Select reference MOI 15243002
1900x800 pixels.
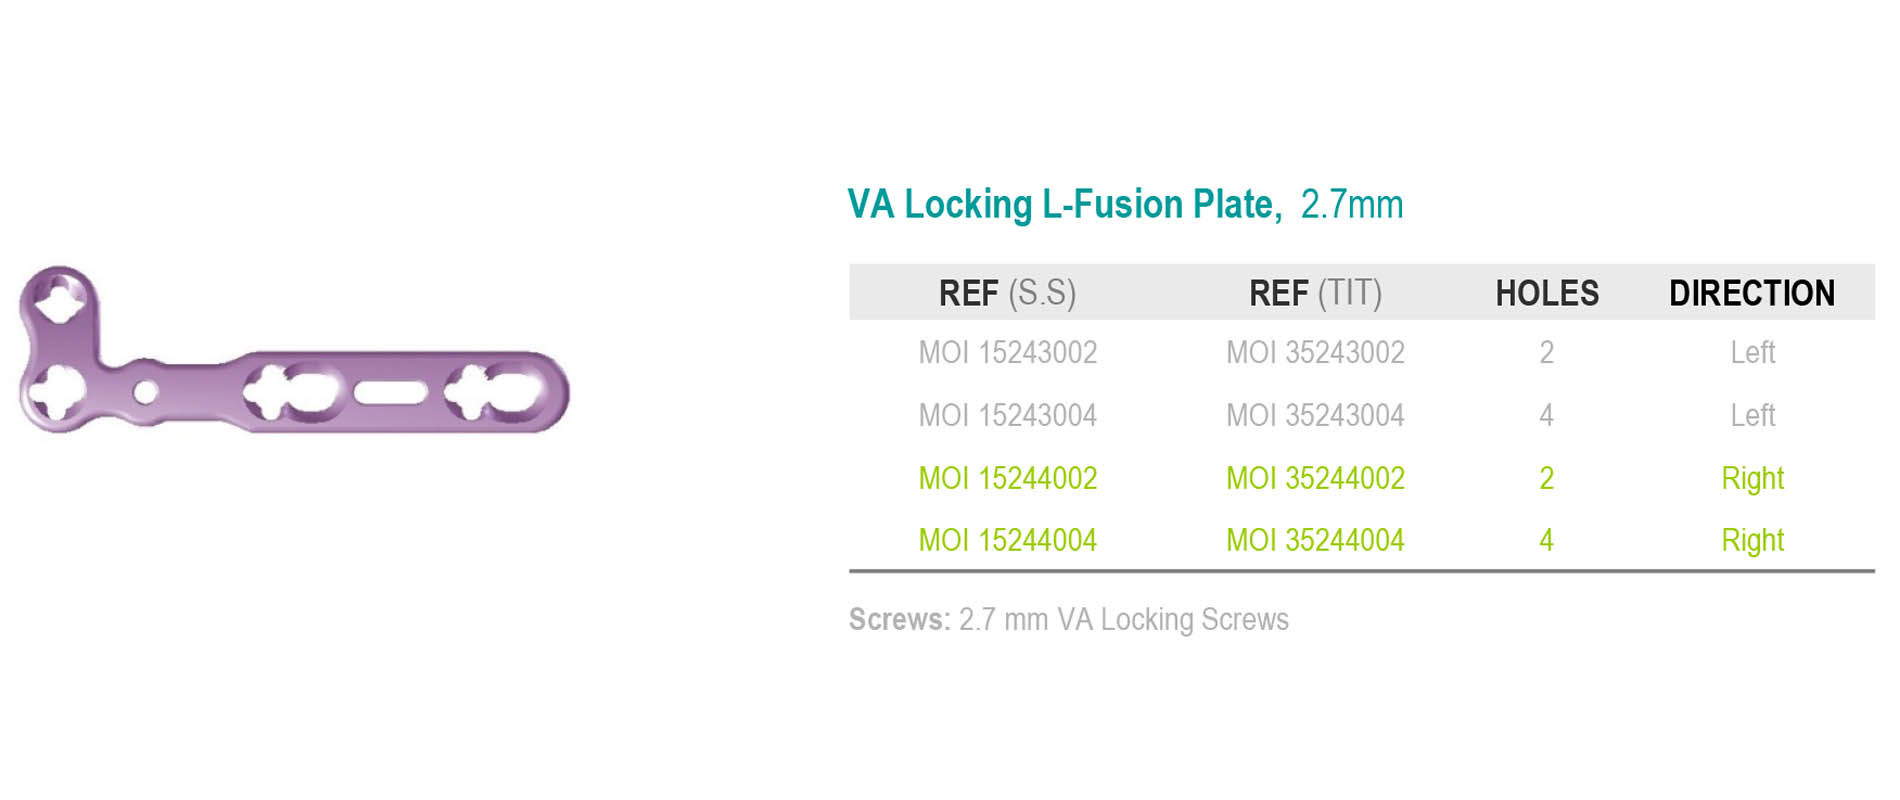point(1008,352)
